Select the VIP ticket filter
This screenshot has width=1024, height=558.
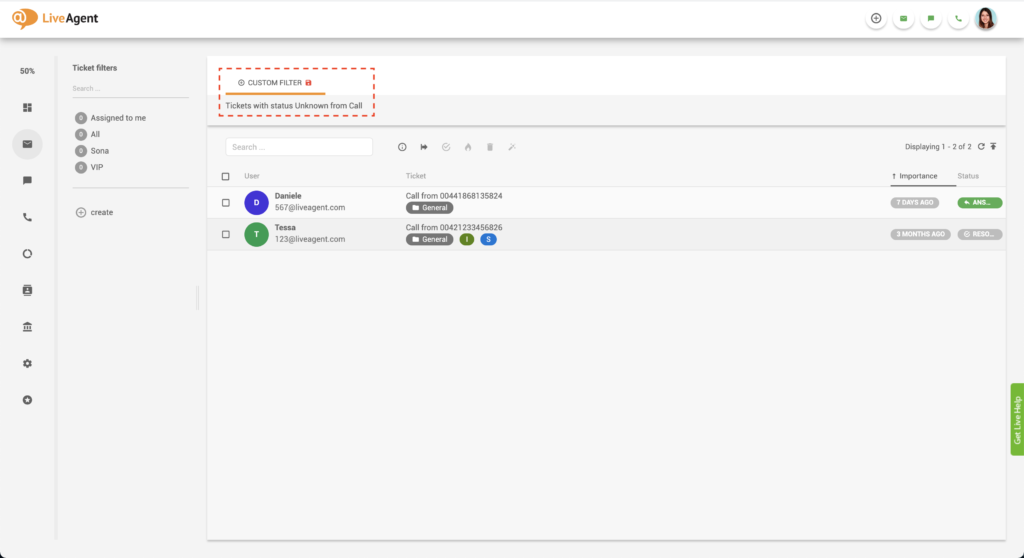(97, 167)
